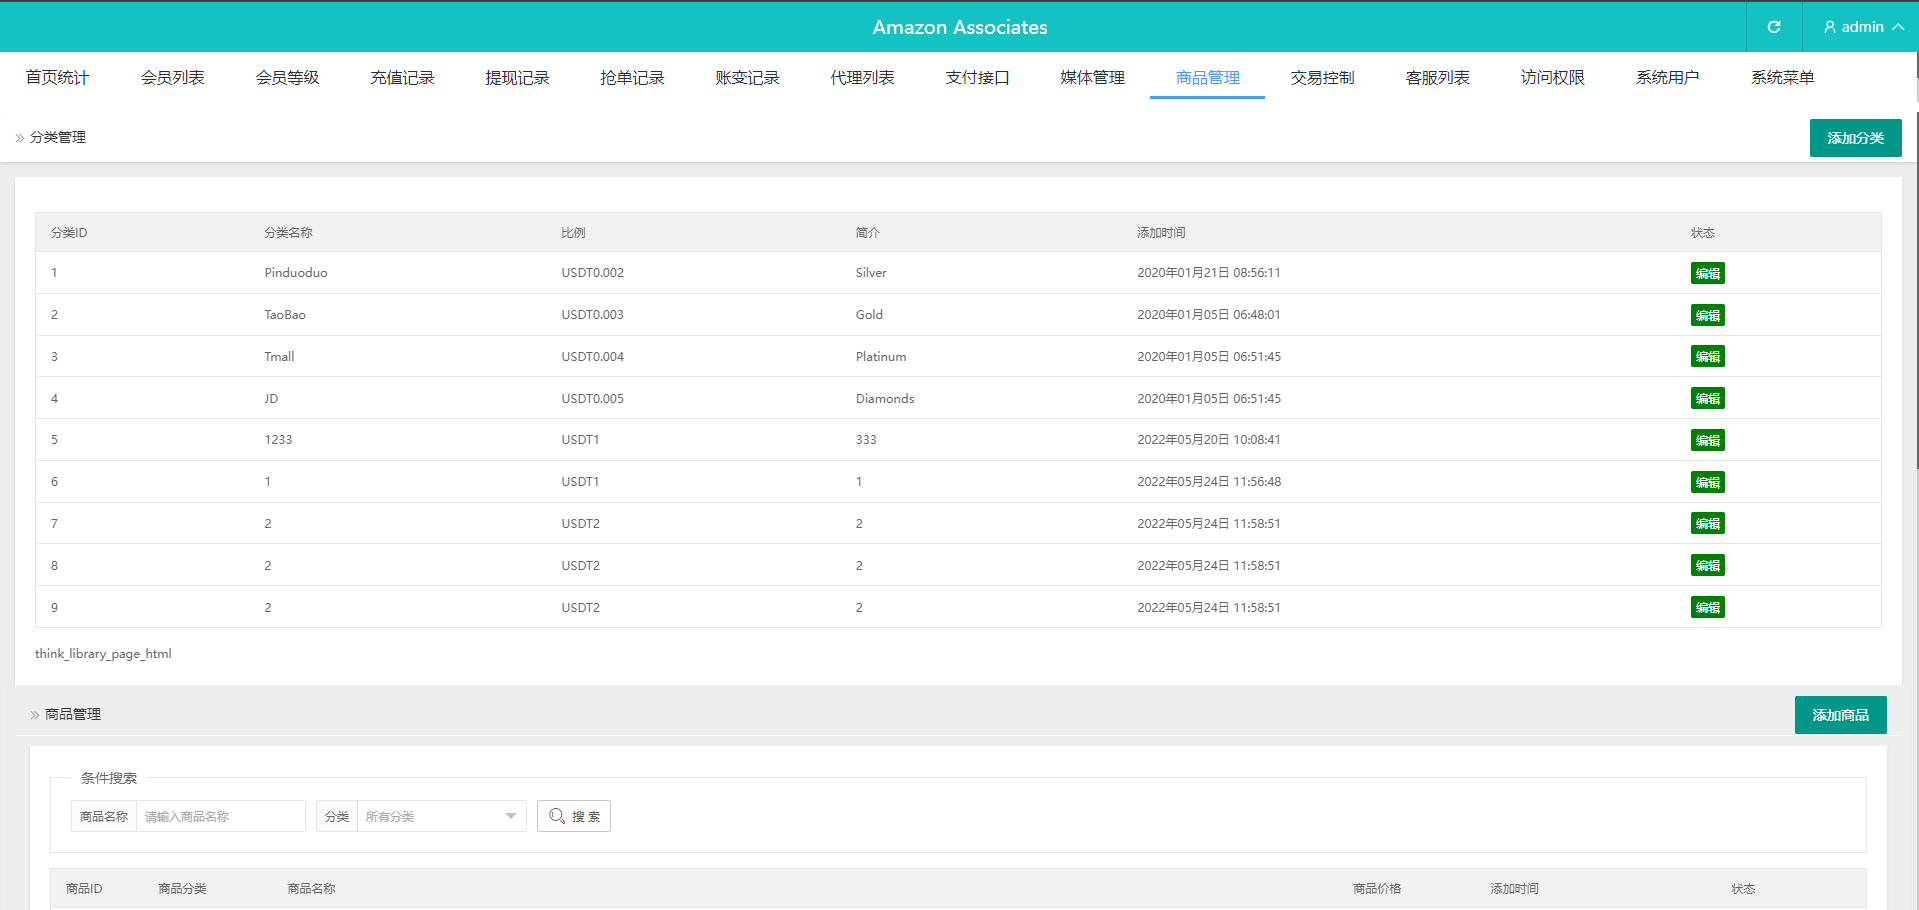Switch to 交易控制 tab
The height and width of the screenshot is (910, 1919).
tap(1322, 77)
